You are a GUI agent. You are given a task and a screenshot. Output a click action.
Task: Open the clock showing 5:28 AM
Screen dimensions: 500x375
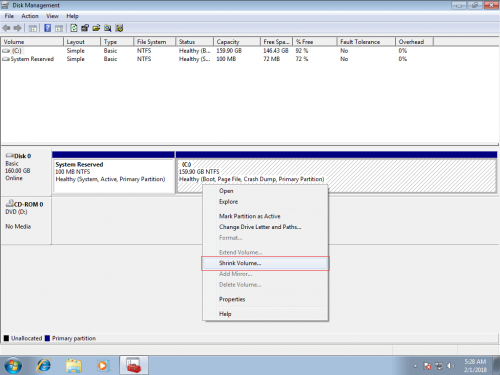click(x=475, y=366)
